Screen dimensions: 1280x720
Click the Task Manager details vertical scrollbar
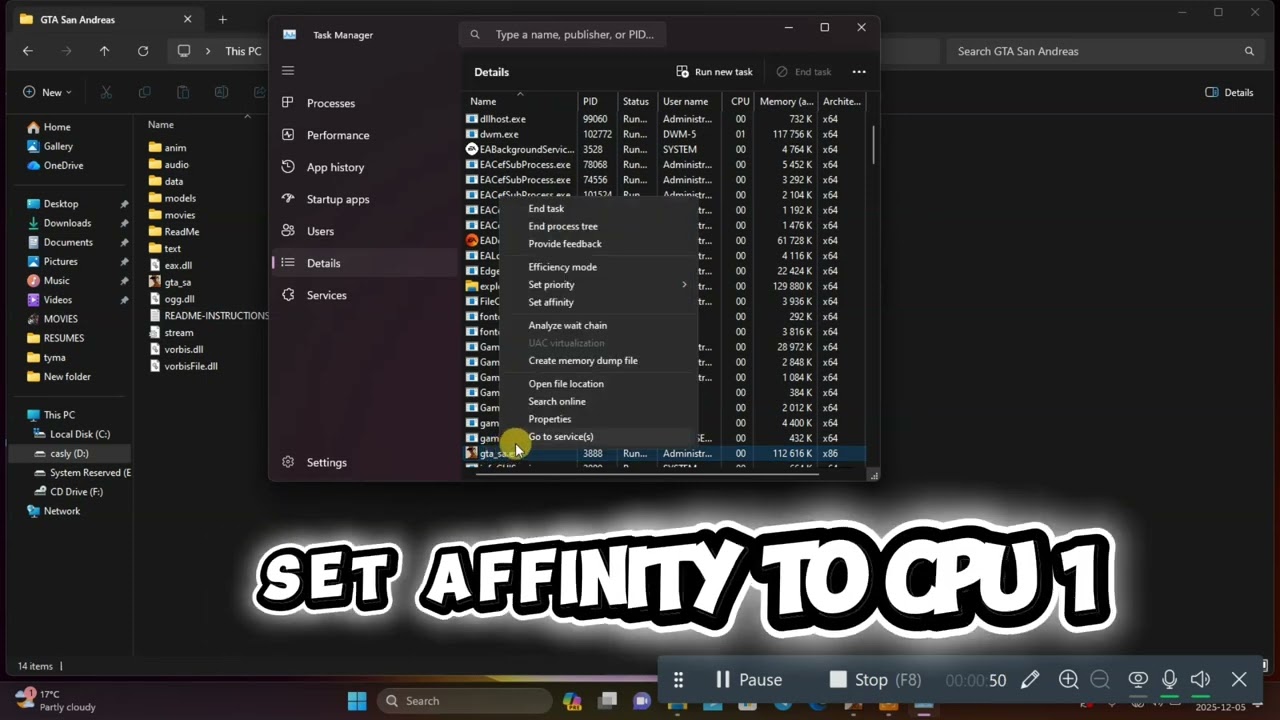click(x=873, y=145)
